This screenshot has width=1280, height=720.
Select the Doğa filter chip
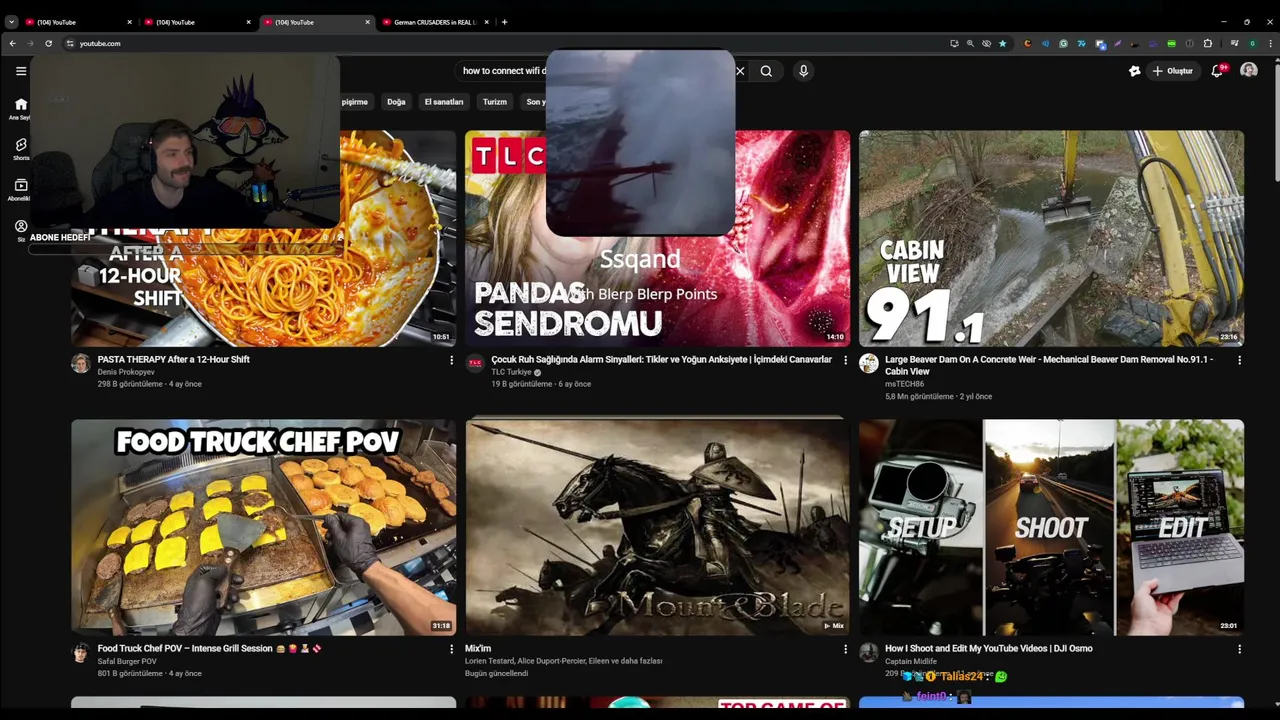click(x=396, y=102)
